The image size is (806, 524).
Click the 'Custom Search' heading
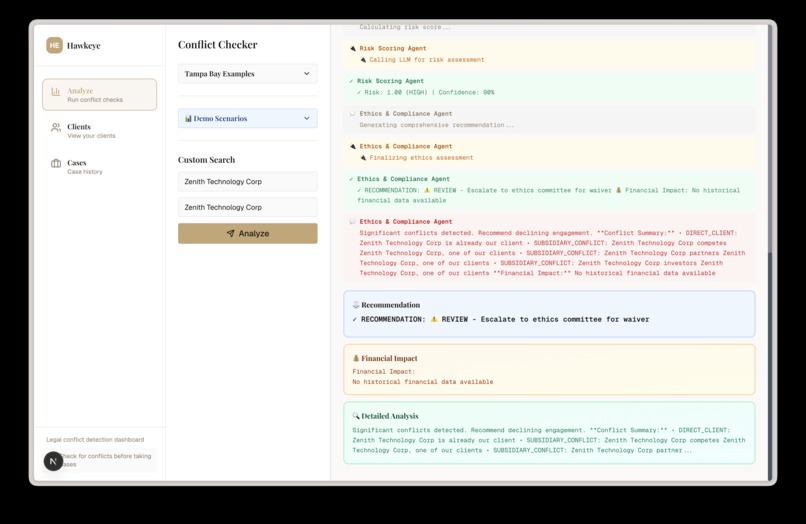(x=207, y=160)
